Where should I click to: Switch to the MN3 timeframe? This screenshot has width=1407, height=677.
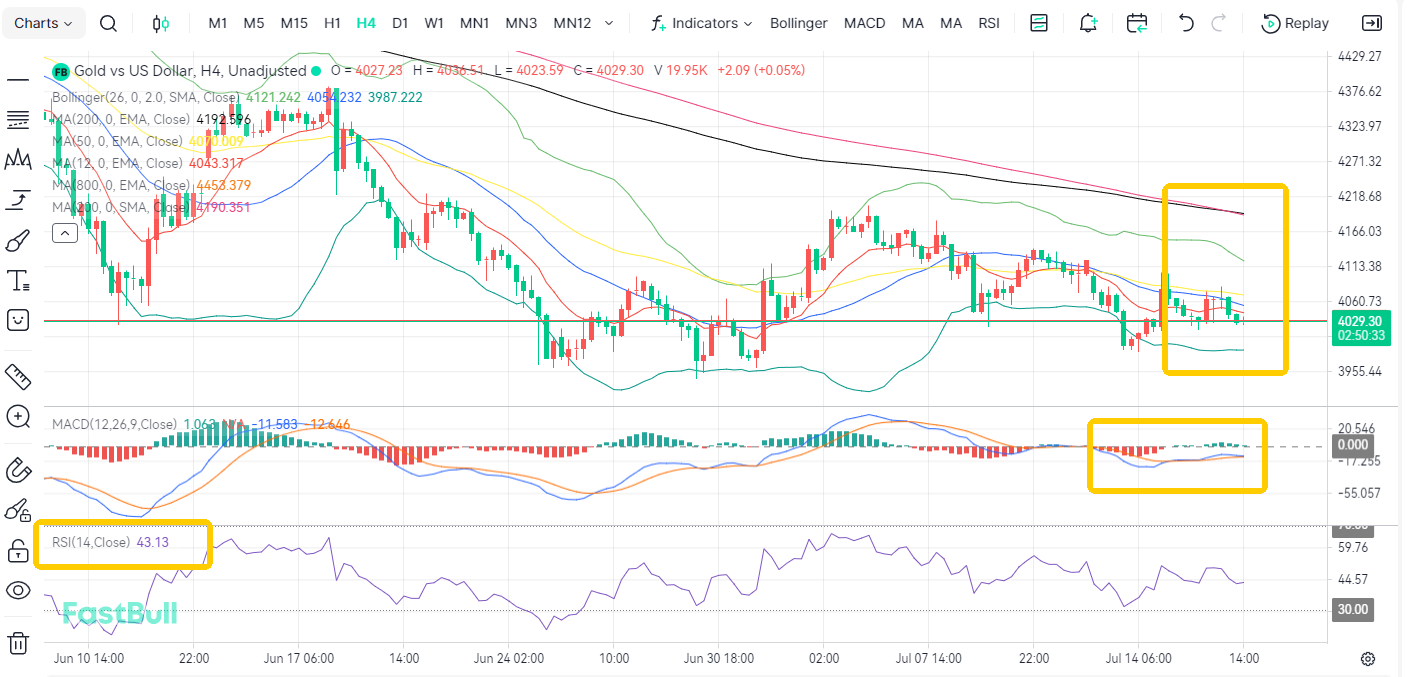coord(521,23)
